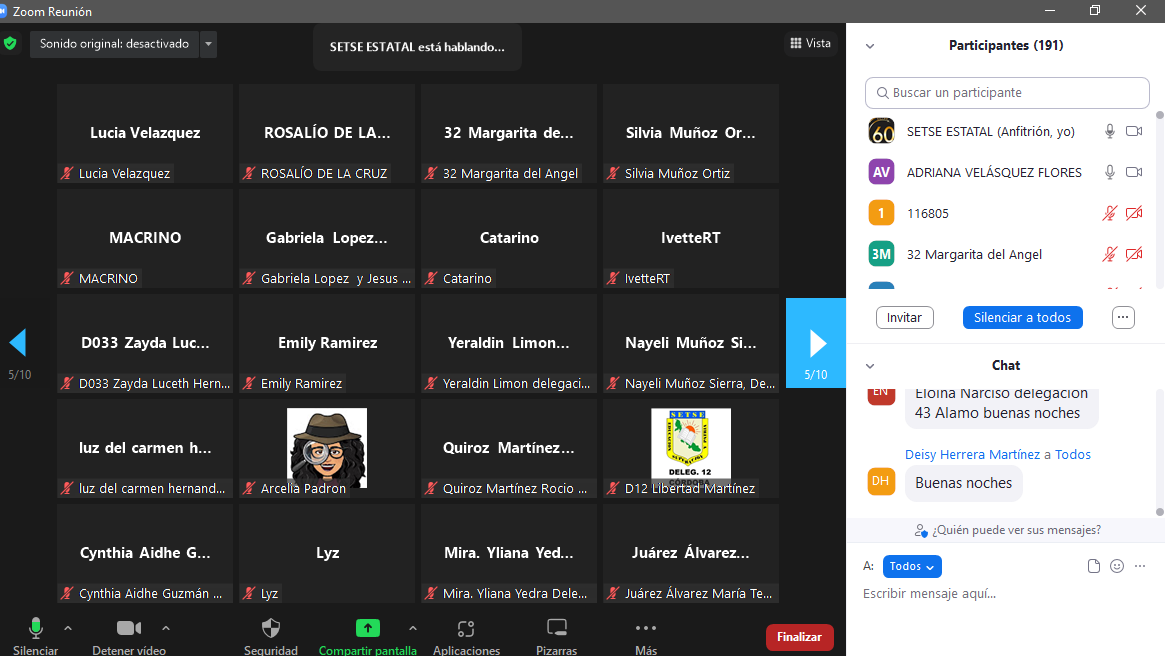
Task: Open Todos recipient dropdown in chat
Action: tap(912, 566)
